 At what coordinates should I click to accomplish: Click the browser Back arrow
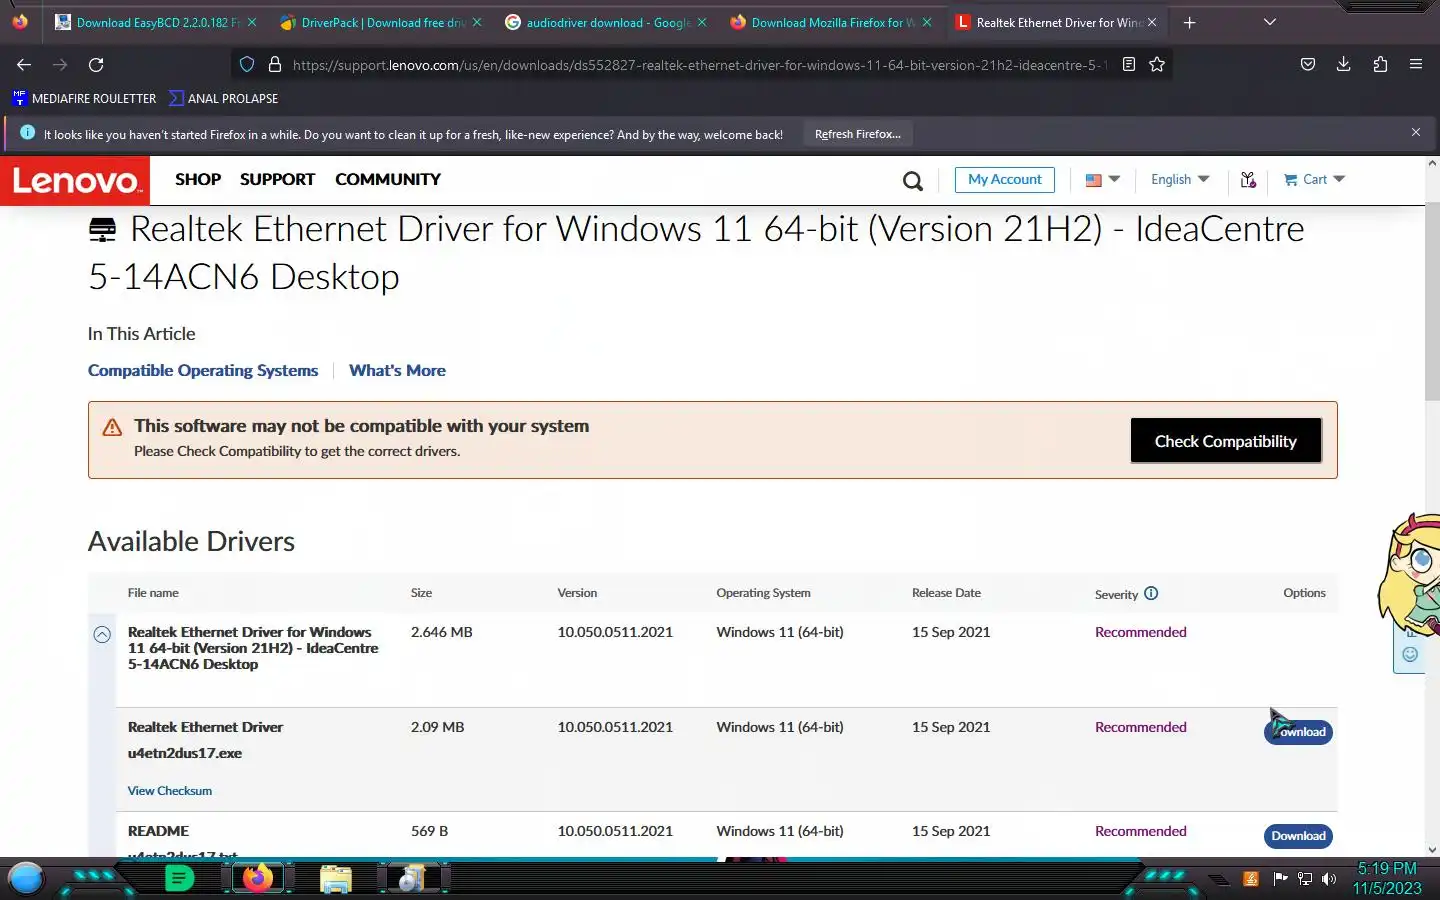24,65
